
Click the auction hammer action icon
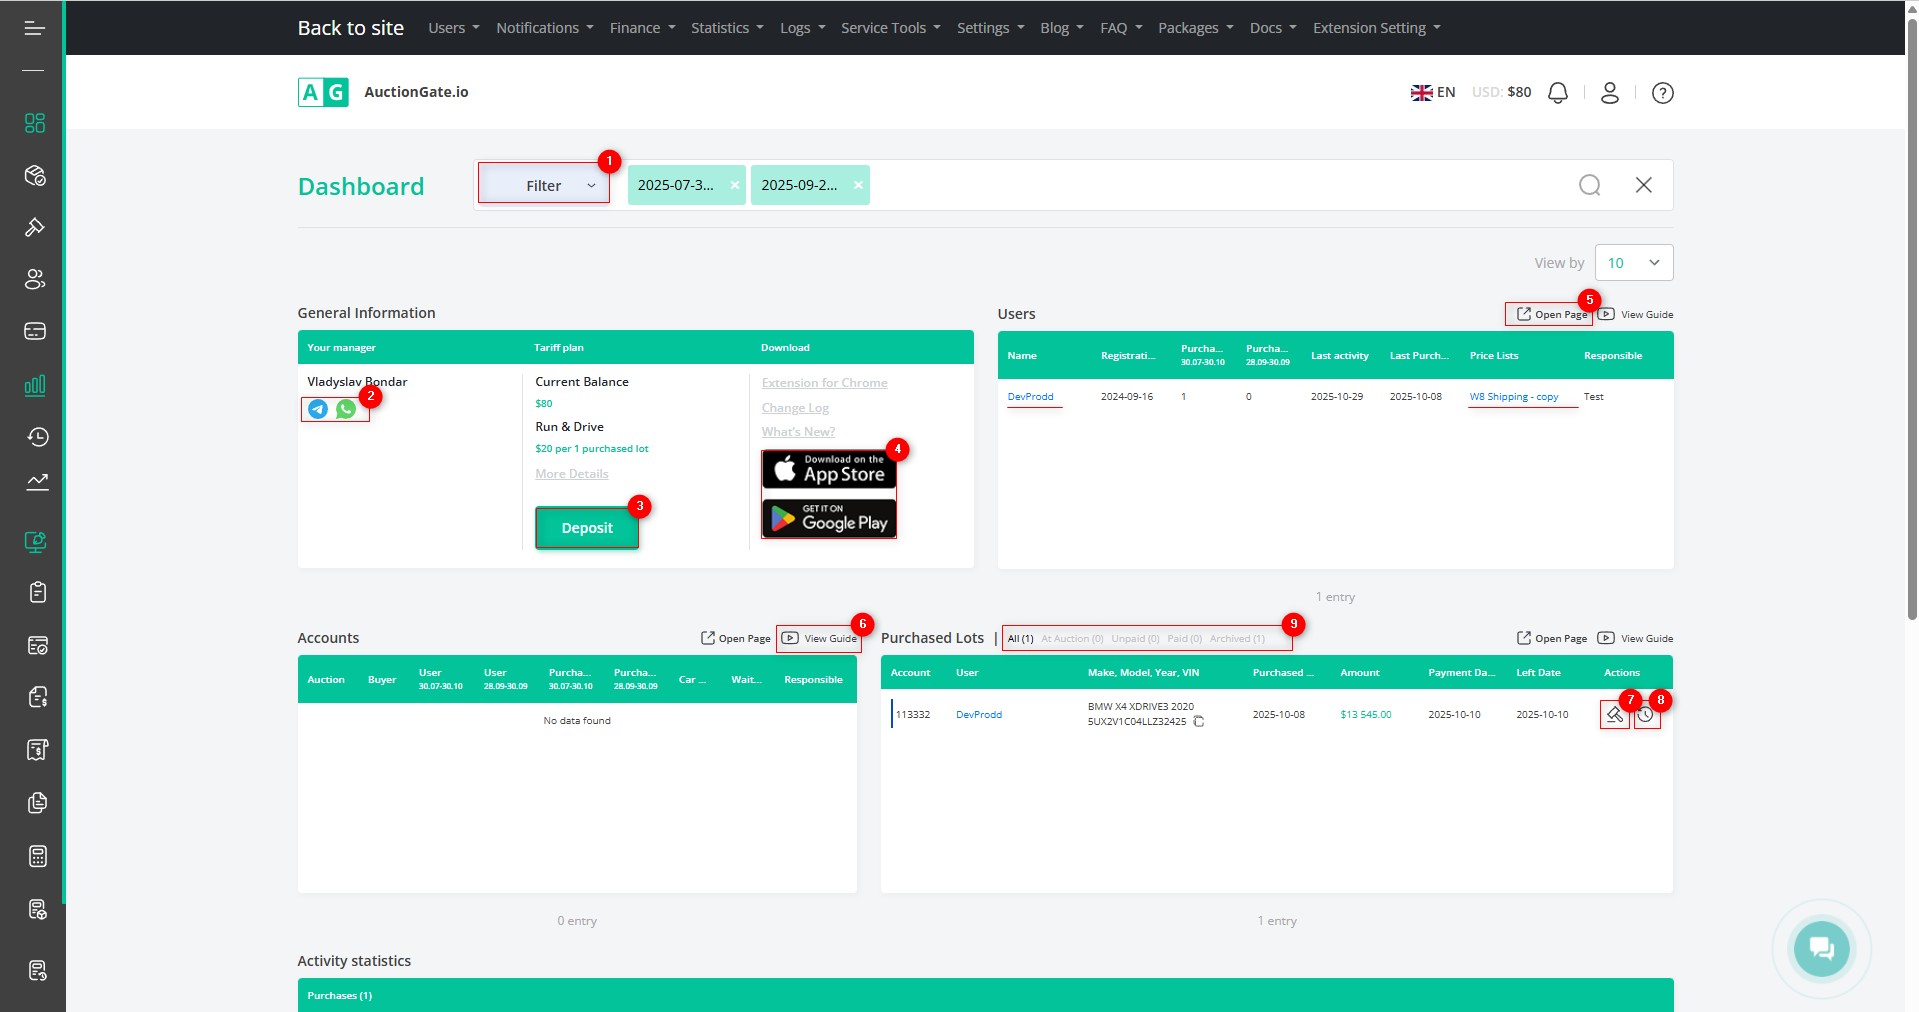click(x=1614, y=715)
